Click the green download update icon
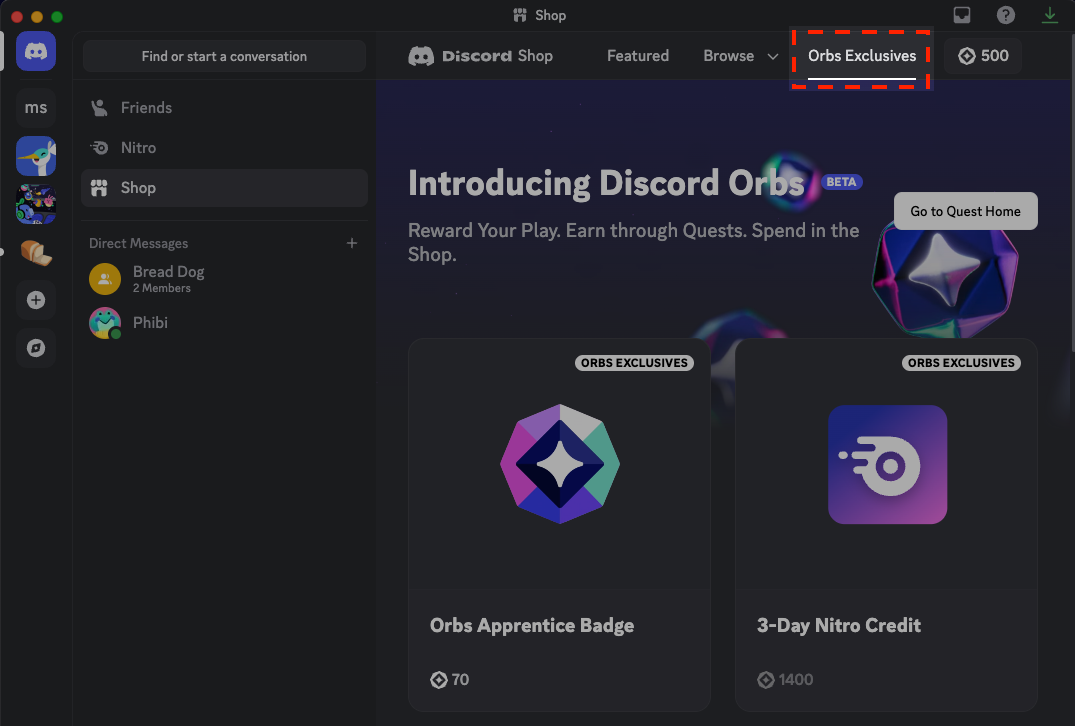Viewport: 1075px width, 726px height. tap(1050, 15)
